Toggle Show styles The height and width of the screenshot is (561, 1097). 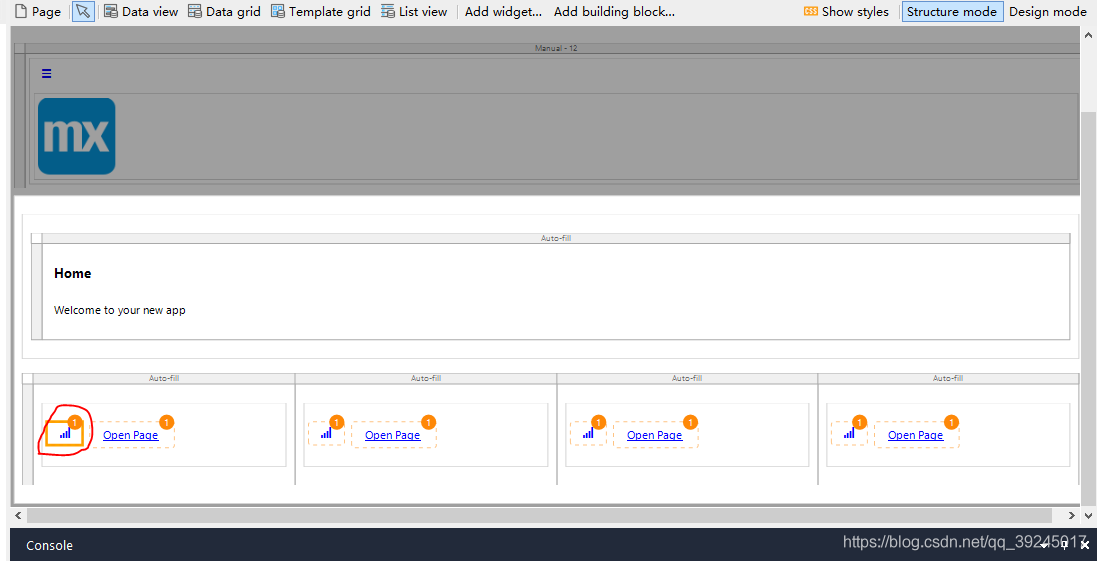point(846,12)
